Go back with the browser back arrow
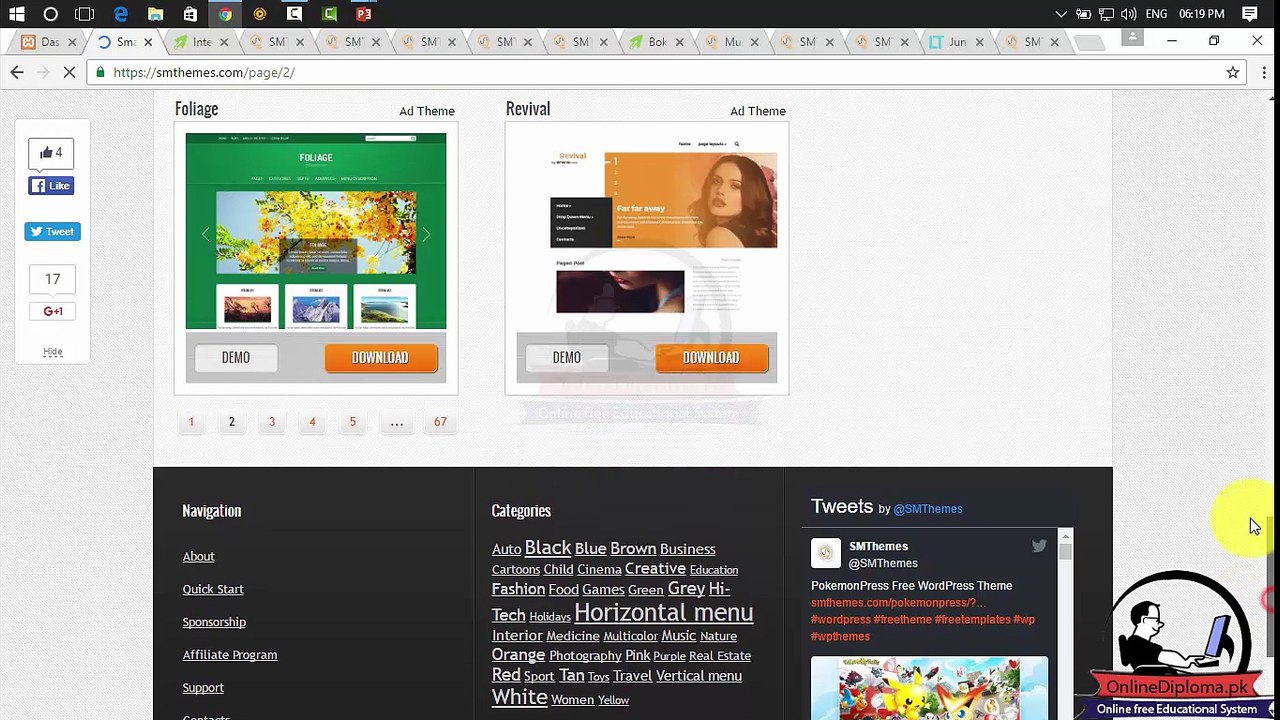This screenshot has width=1280, height=720. (17, 72)
